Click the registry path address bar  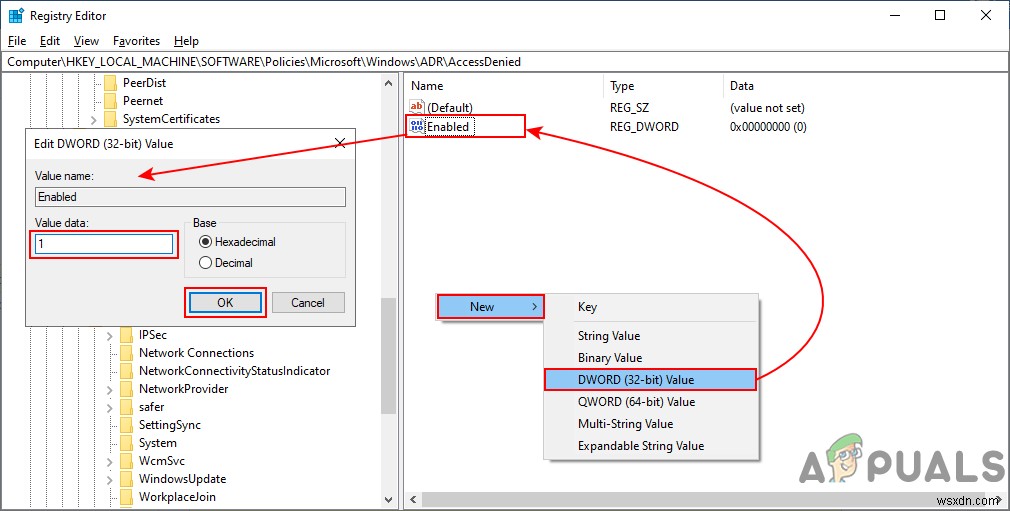504,62
